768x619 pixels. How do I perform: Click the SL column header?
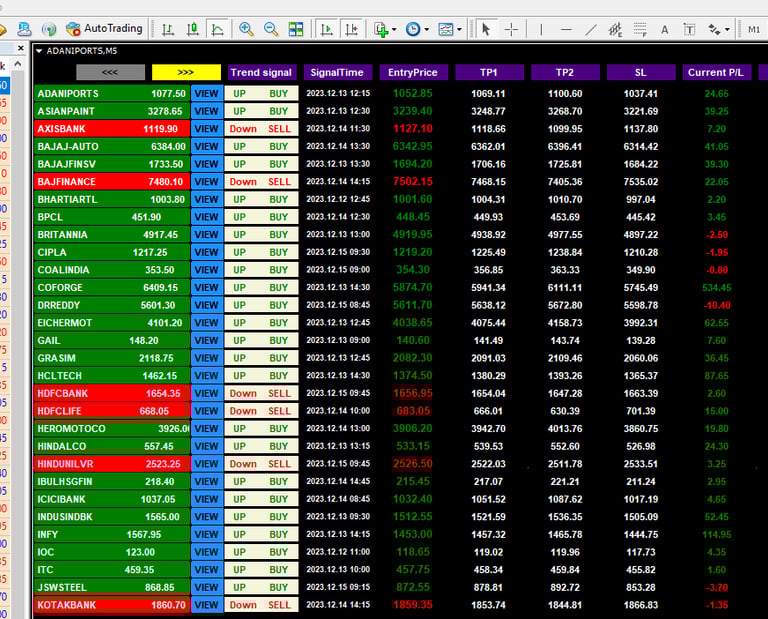pyautogui.click(x=641, y=72)
